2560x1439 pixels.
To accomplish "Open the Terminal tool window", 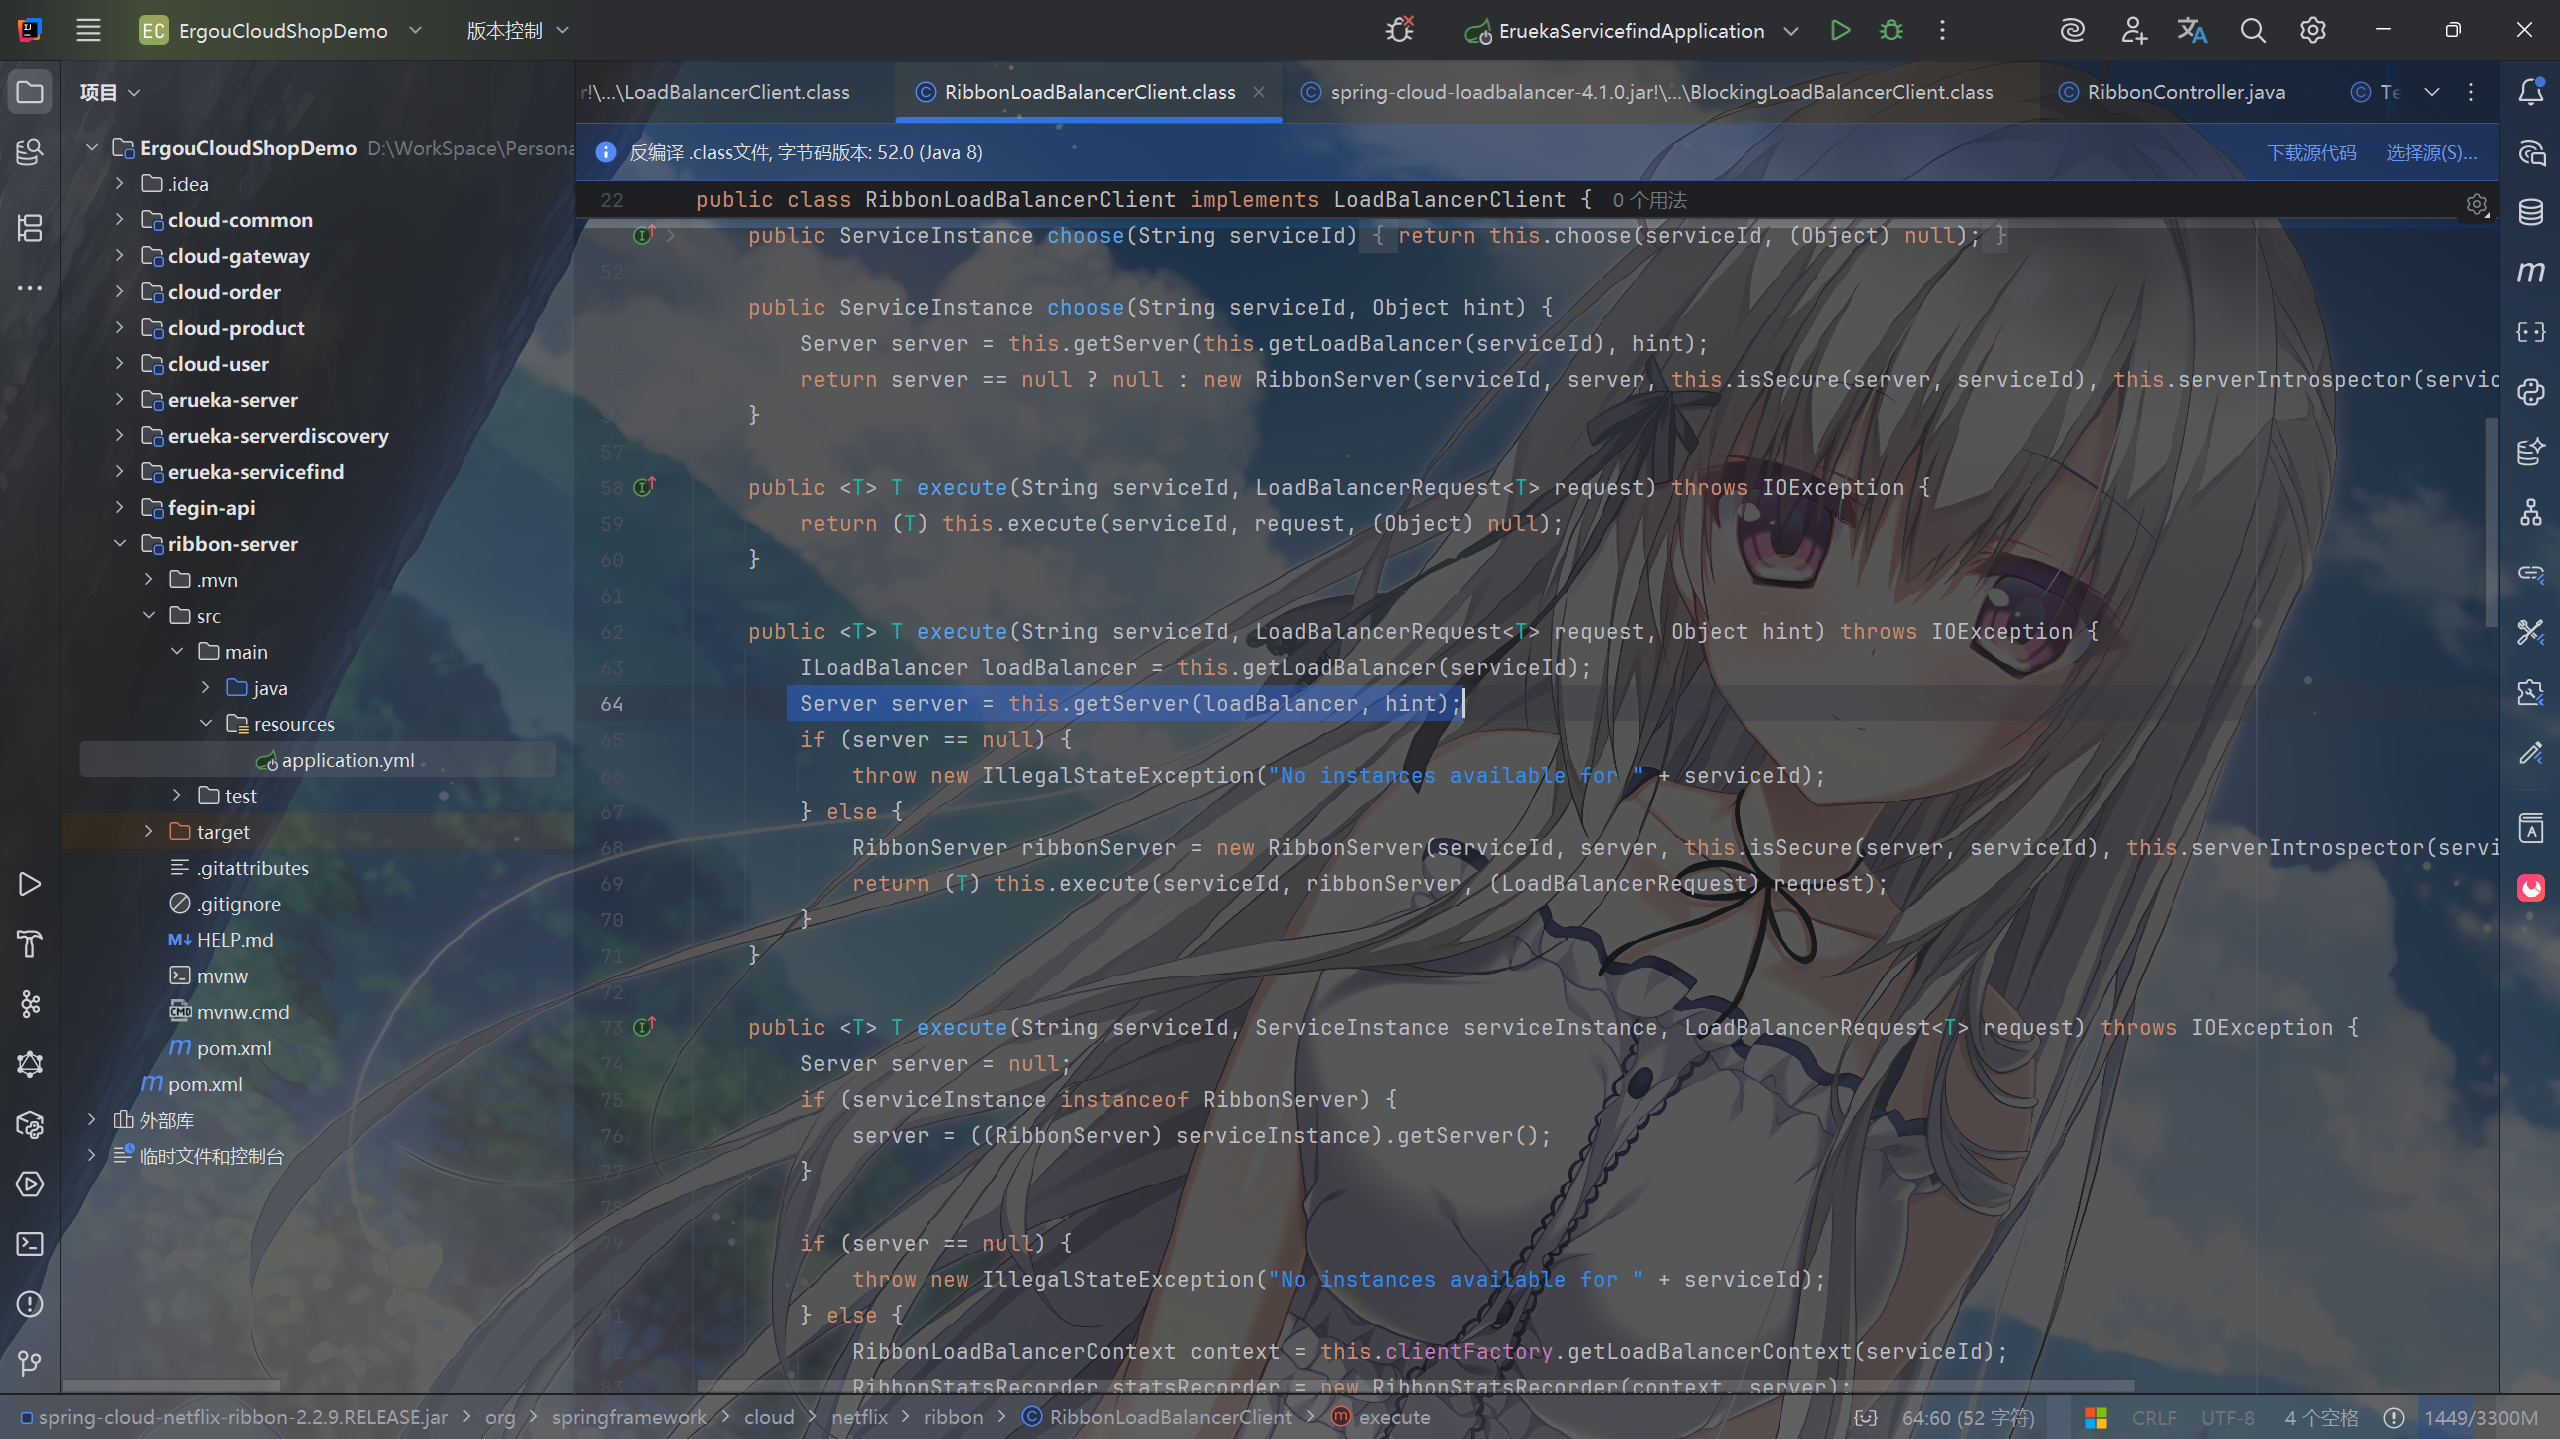I will point(30,1244).
